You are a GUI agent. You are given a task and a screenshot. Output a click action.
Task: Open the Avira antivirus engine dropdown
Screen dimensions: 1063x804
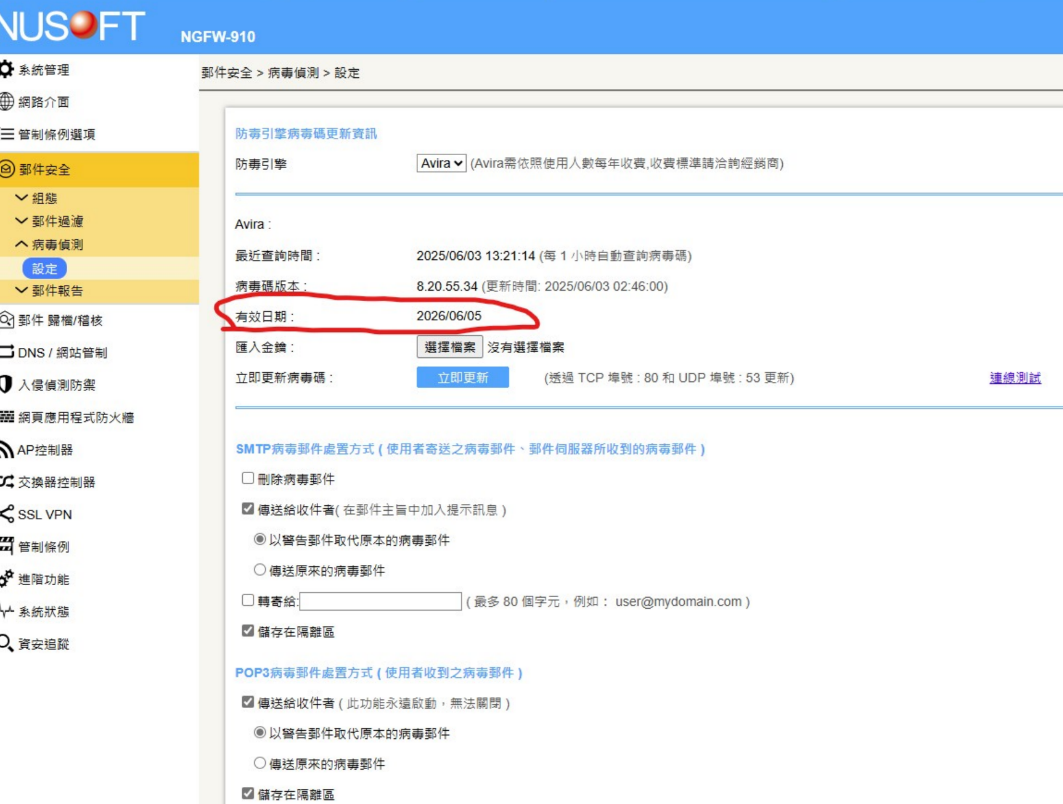click(x=441, y=163)
